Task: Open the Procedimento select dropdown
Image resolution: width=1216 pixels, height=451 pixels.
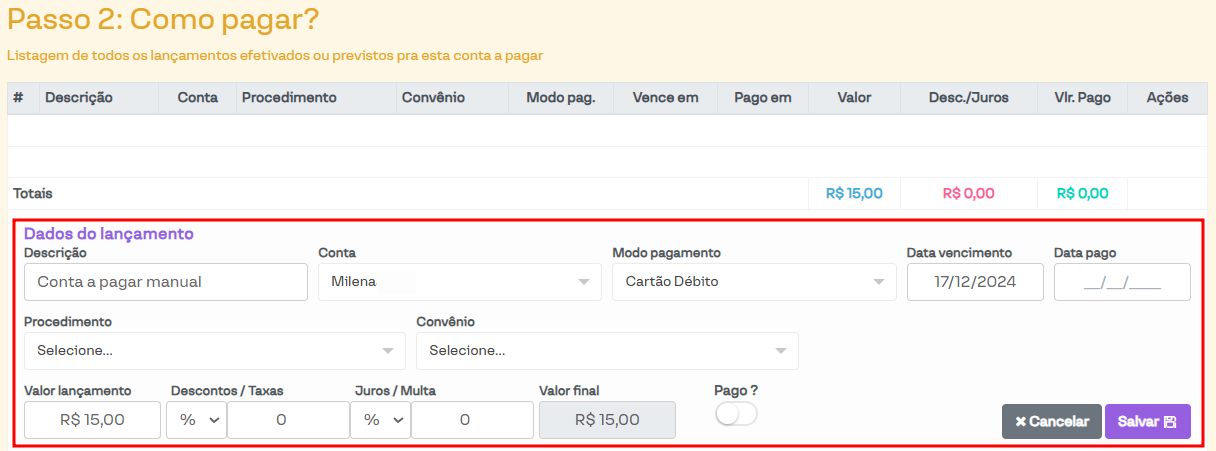Action: click(214, 351)
